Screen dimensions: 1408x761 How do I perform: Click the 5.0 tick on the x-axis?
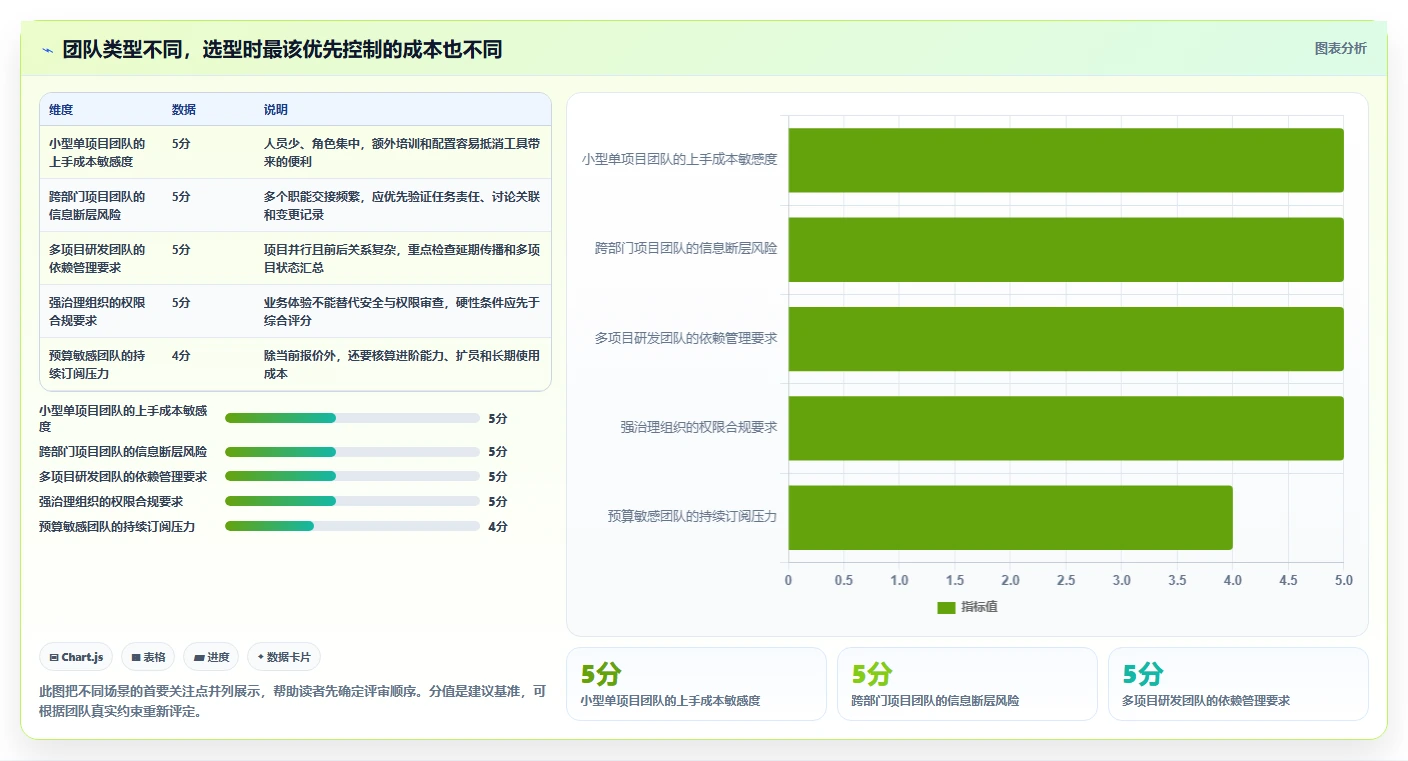pos(1344,581)
